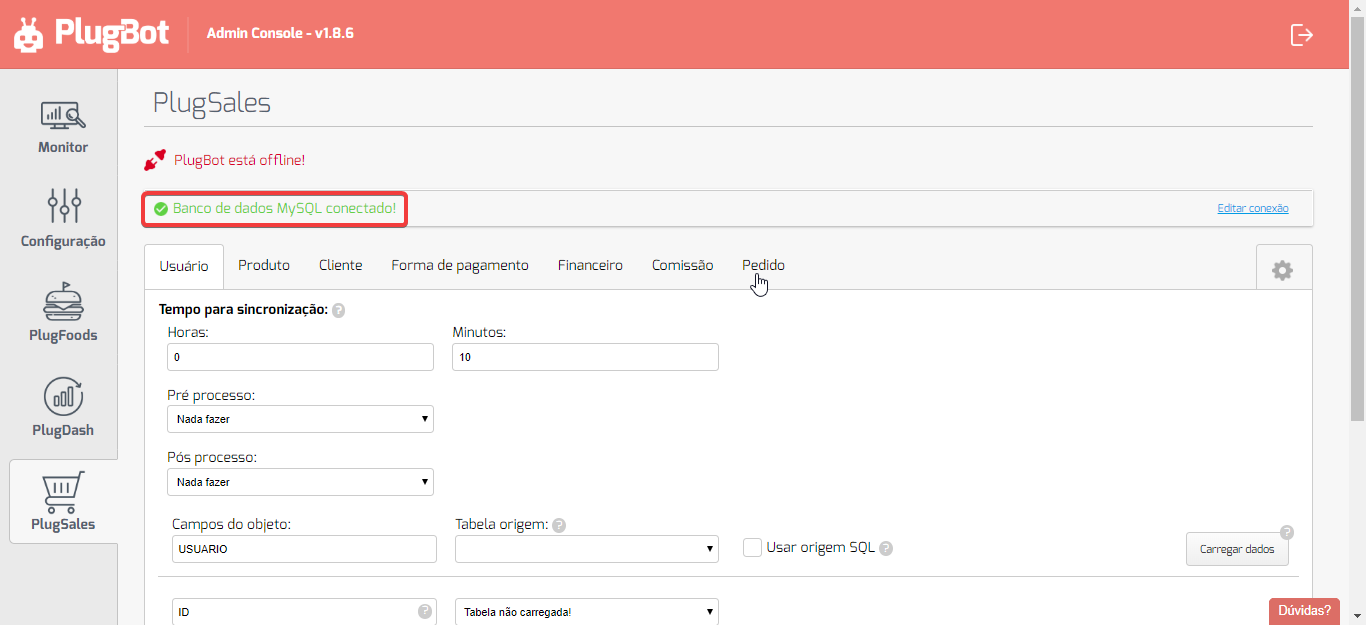
Task: Open the Financeiro tab
Action: pyautogui.click(x=590, y=265)
